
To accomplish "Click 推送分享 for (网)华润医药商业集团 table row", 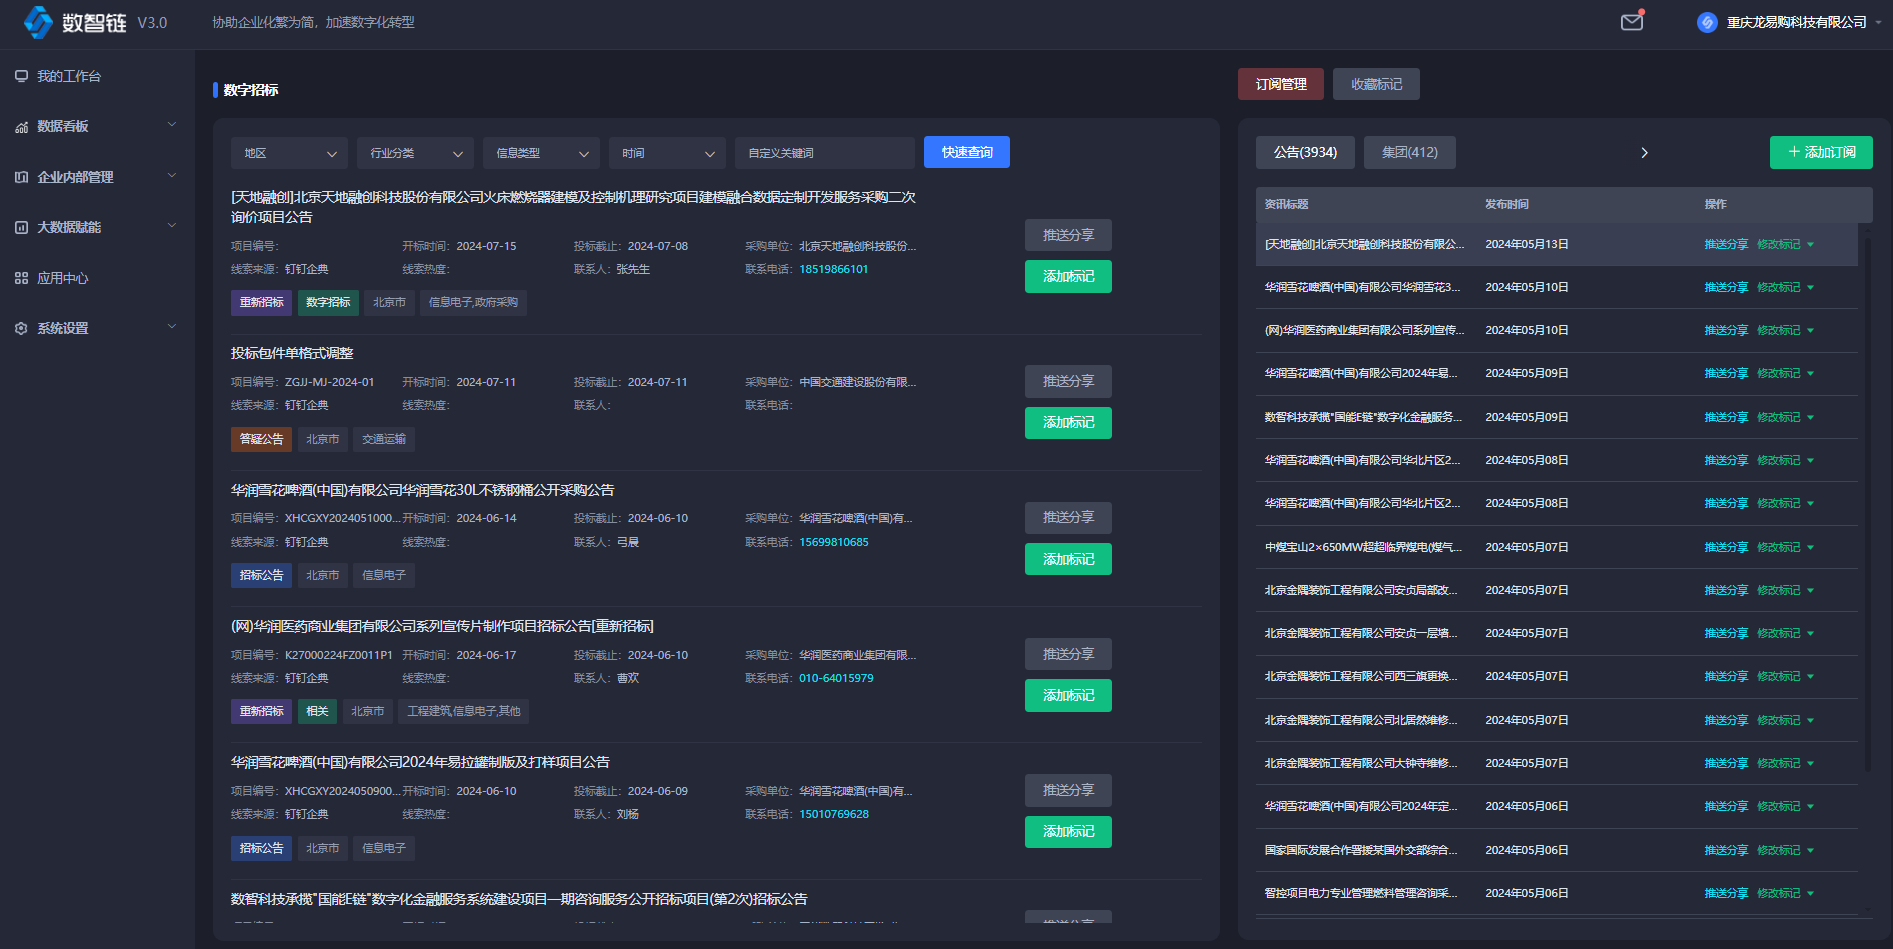I will tap(1726, 331).
